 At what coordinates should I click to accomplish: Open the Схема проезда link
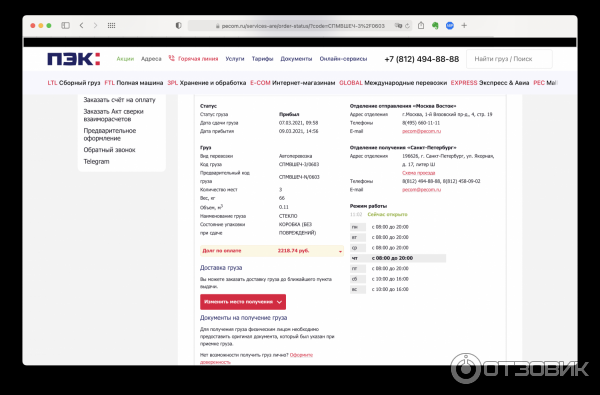(x=418, y=173)
